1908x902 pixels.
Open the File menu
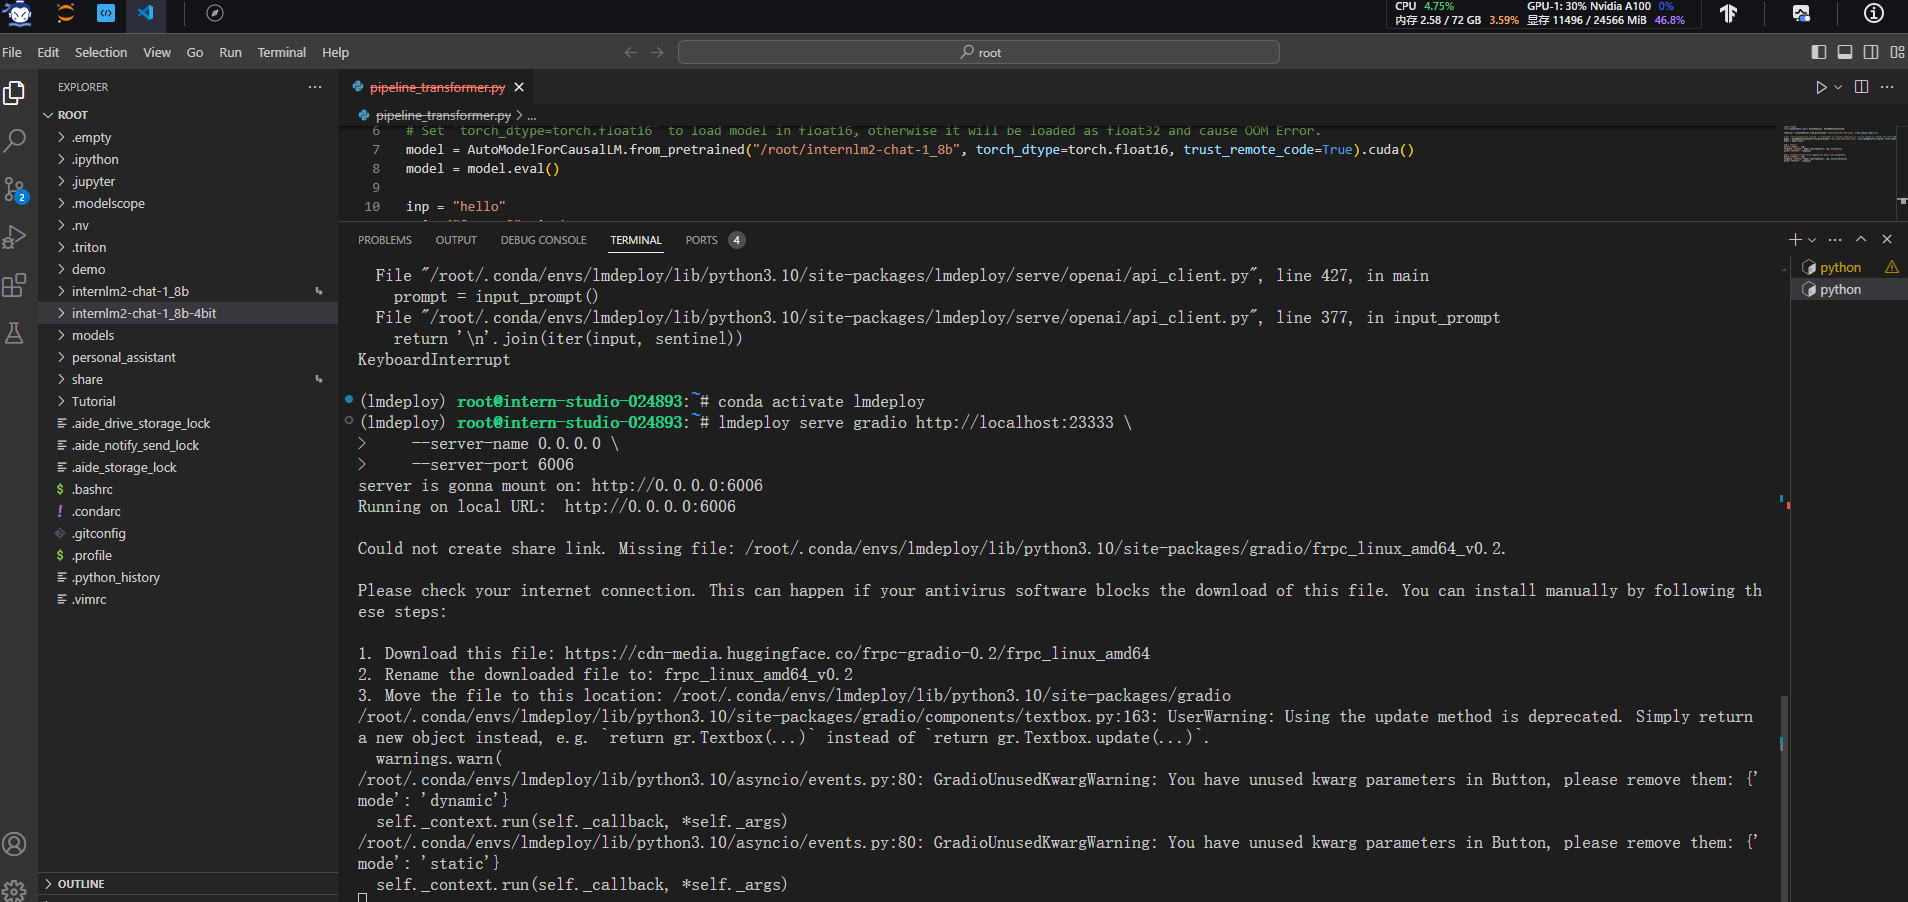coord(12,52)
